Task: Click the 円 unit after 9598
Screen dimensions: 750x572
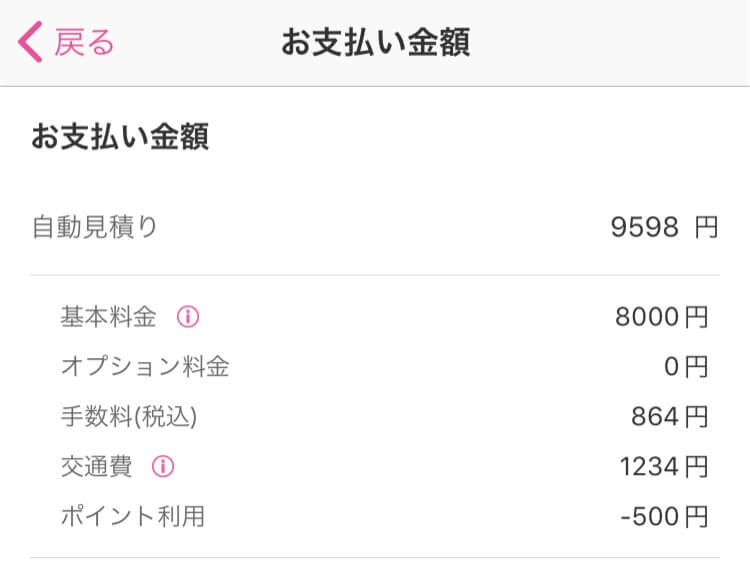Action: [x=706, y=227]
